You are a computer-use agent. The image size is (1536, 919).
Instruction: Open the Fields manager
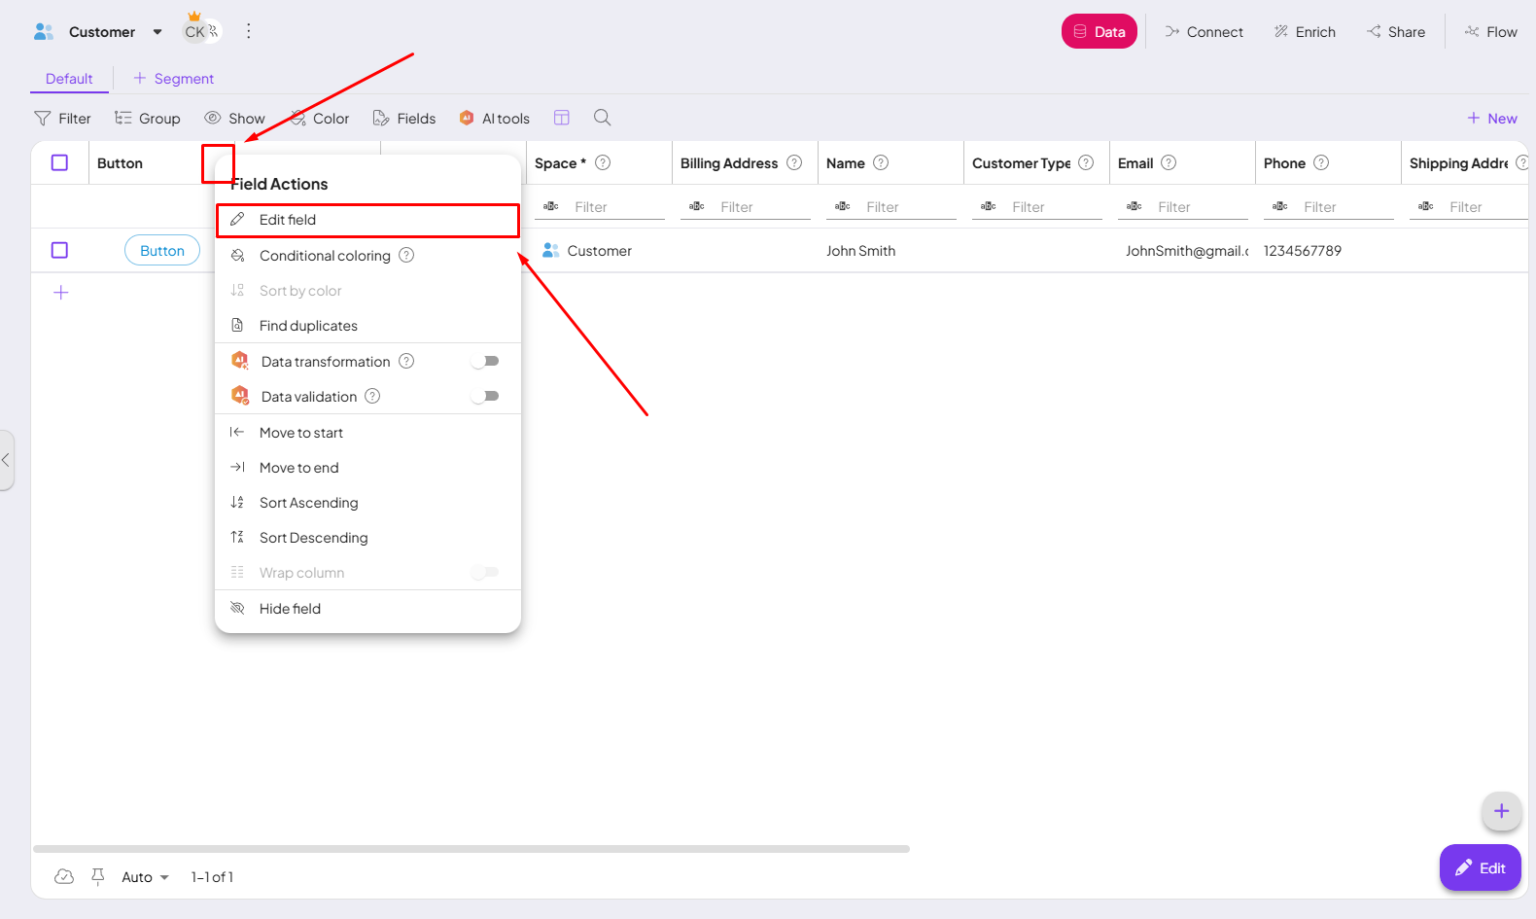[x=404, y=118]
